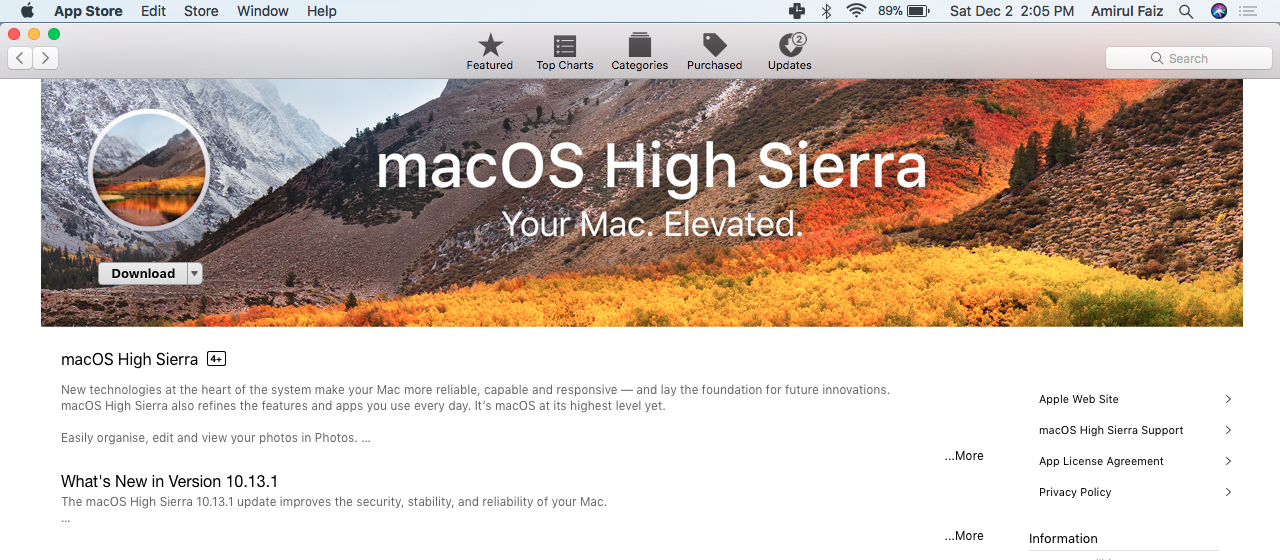Image resolution: width=1280 pixels, height=560 pixels.
Task: Go back with the left arrow
Action: pos(20,58)
